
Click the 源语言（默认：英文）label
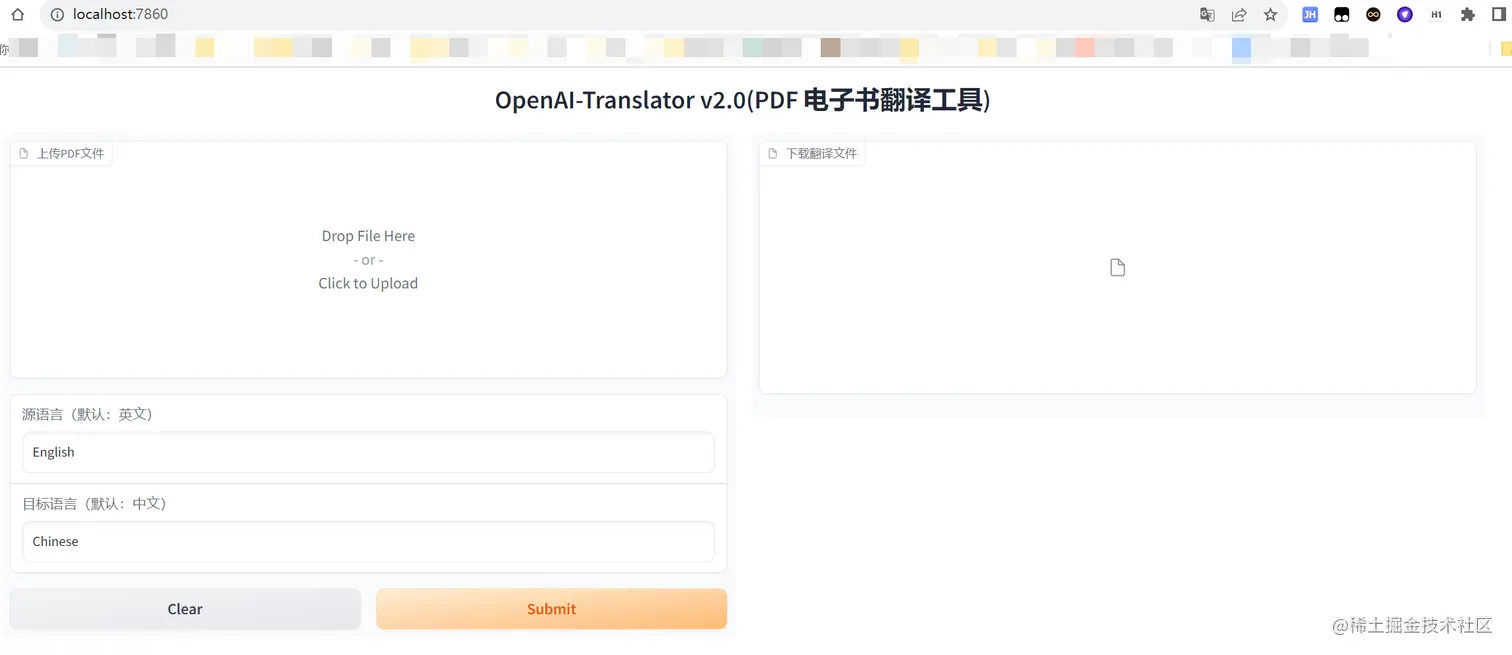tap(87, 414)
